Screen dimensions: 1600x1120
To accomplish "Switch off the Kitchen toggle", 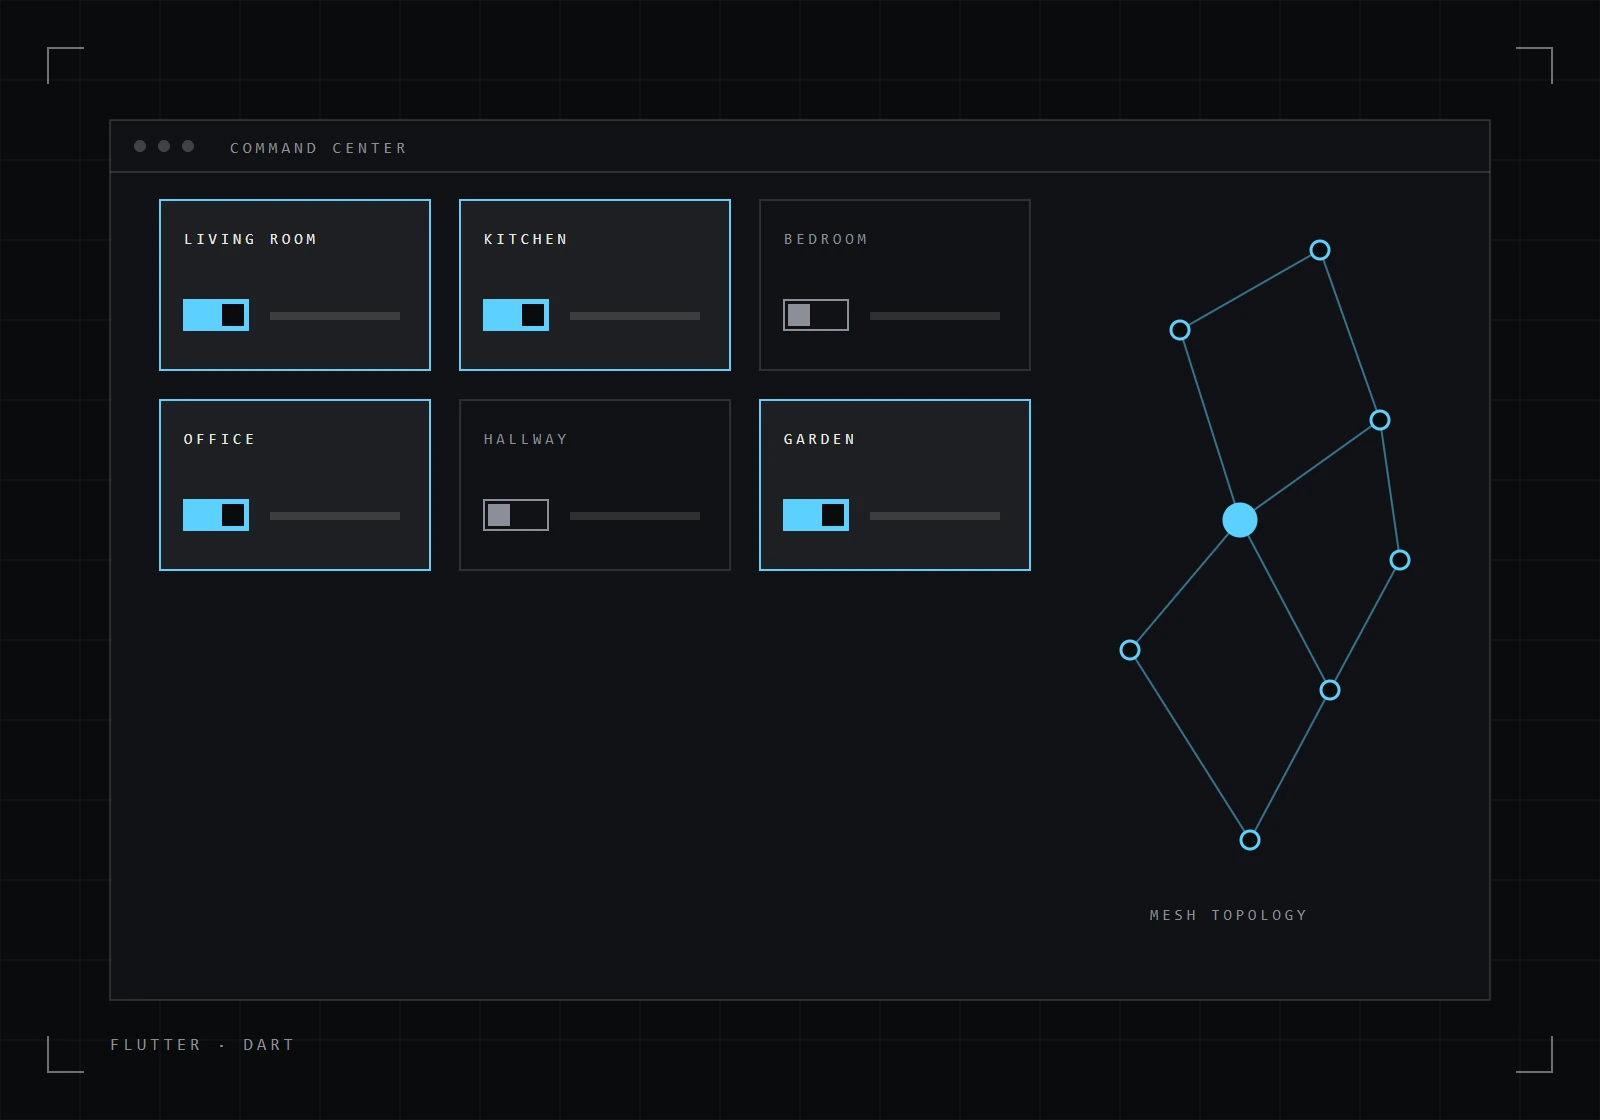I will 516,315.
